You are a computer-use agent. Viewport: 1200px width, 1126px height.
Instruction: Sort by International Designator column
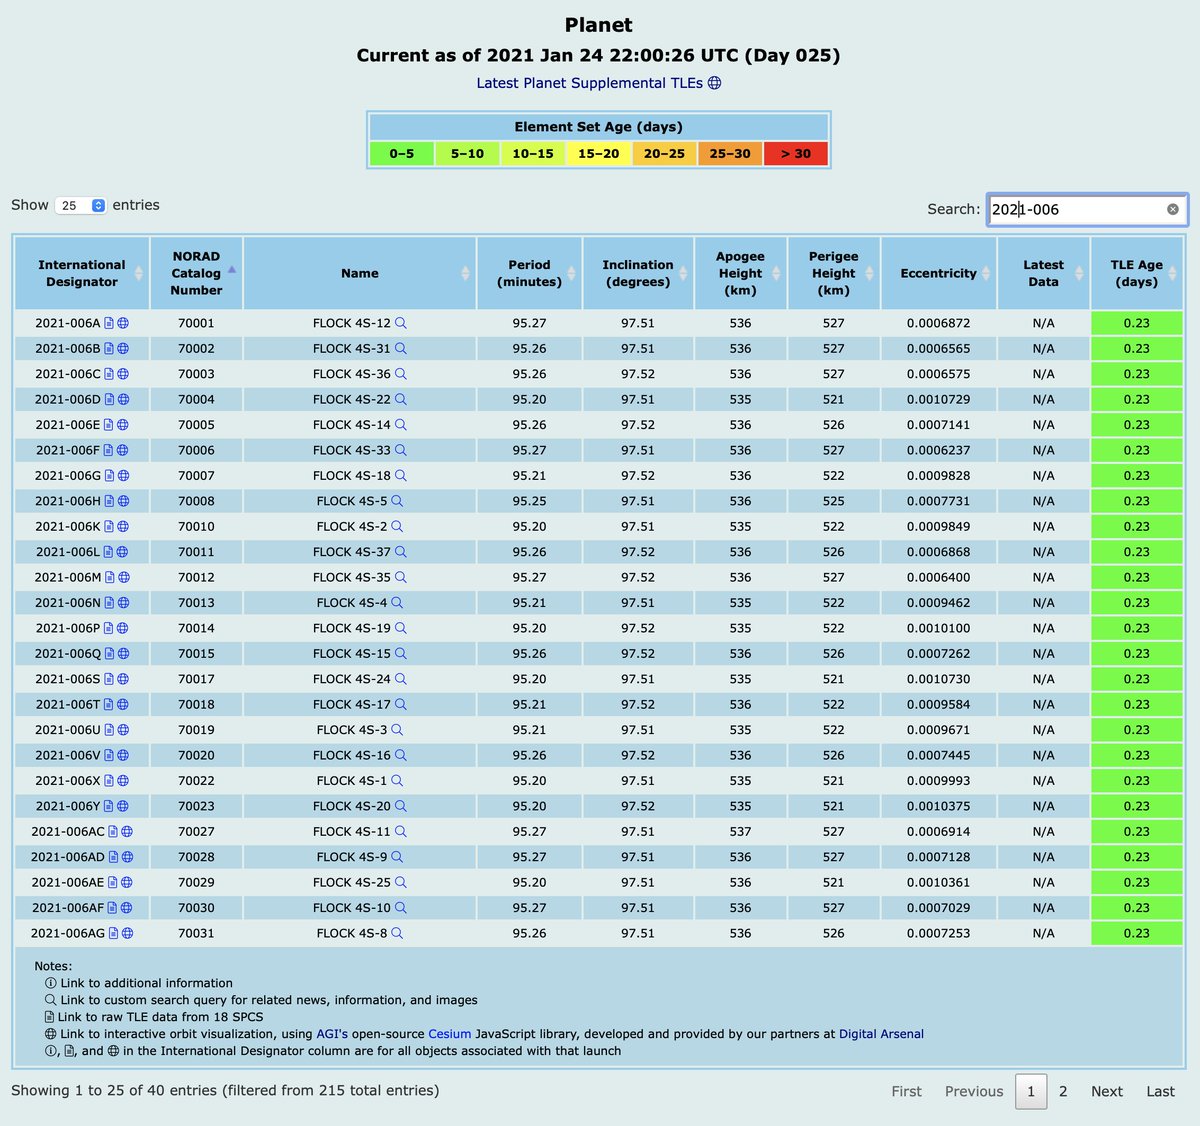(82, 273)
